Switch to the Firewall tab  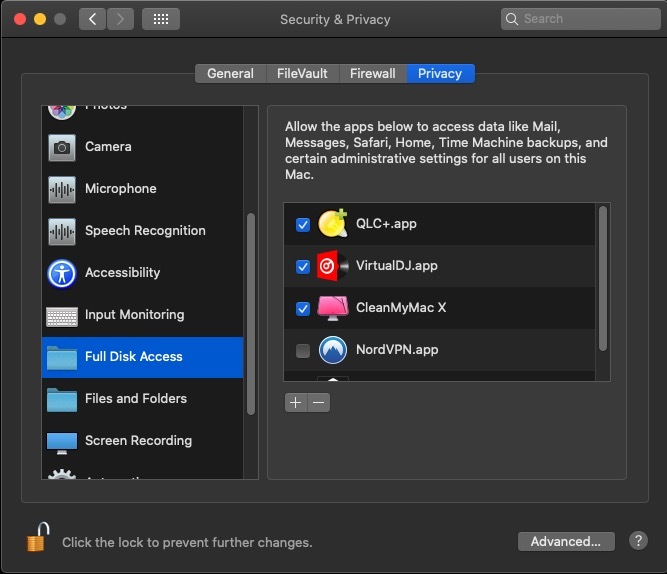point(372,73)
